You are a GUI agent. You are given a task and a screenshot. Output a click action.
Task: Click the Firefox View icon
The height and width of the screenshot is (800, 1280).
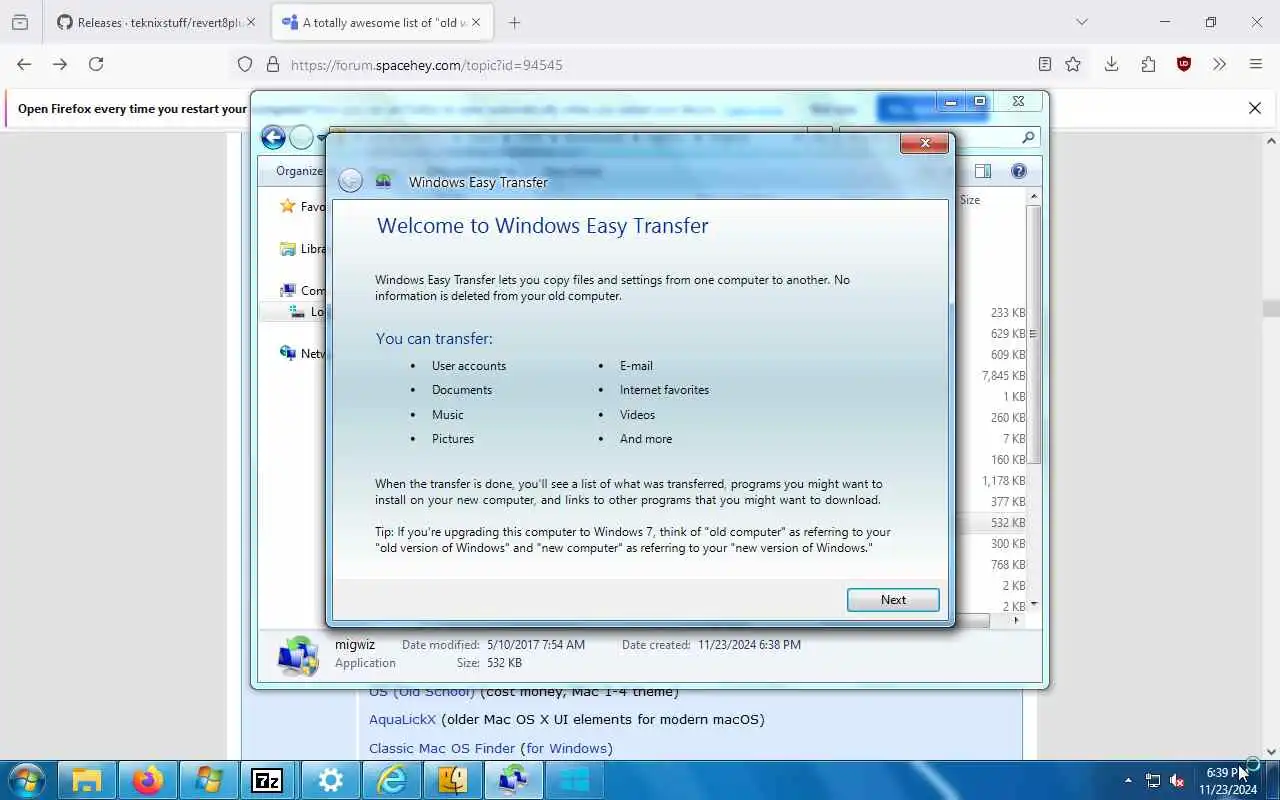click(x=20, y=22)
